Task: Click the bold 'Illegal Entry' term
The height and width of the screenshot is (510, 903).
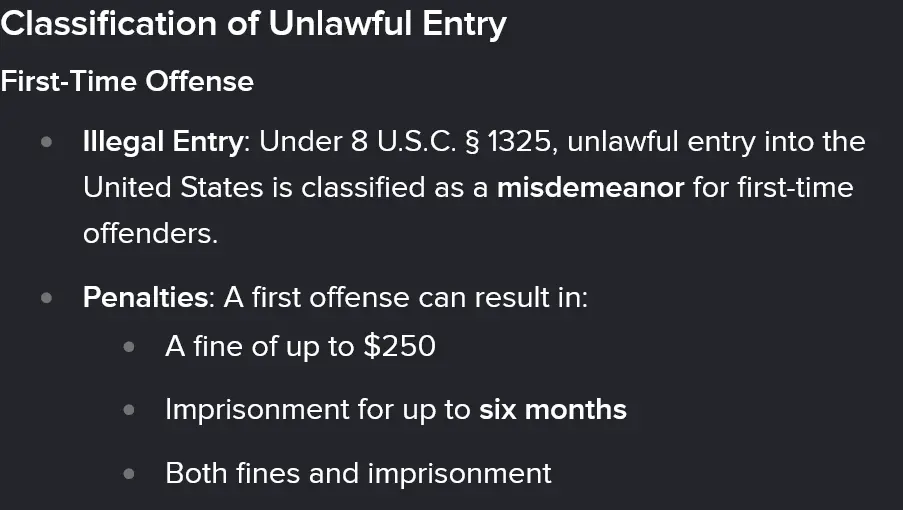Action: (x=163, y=141)
